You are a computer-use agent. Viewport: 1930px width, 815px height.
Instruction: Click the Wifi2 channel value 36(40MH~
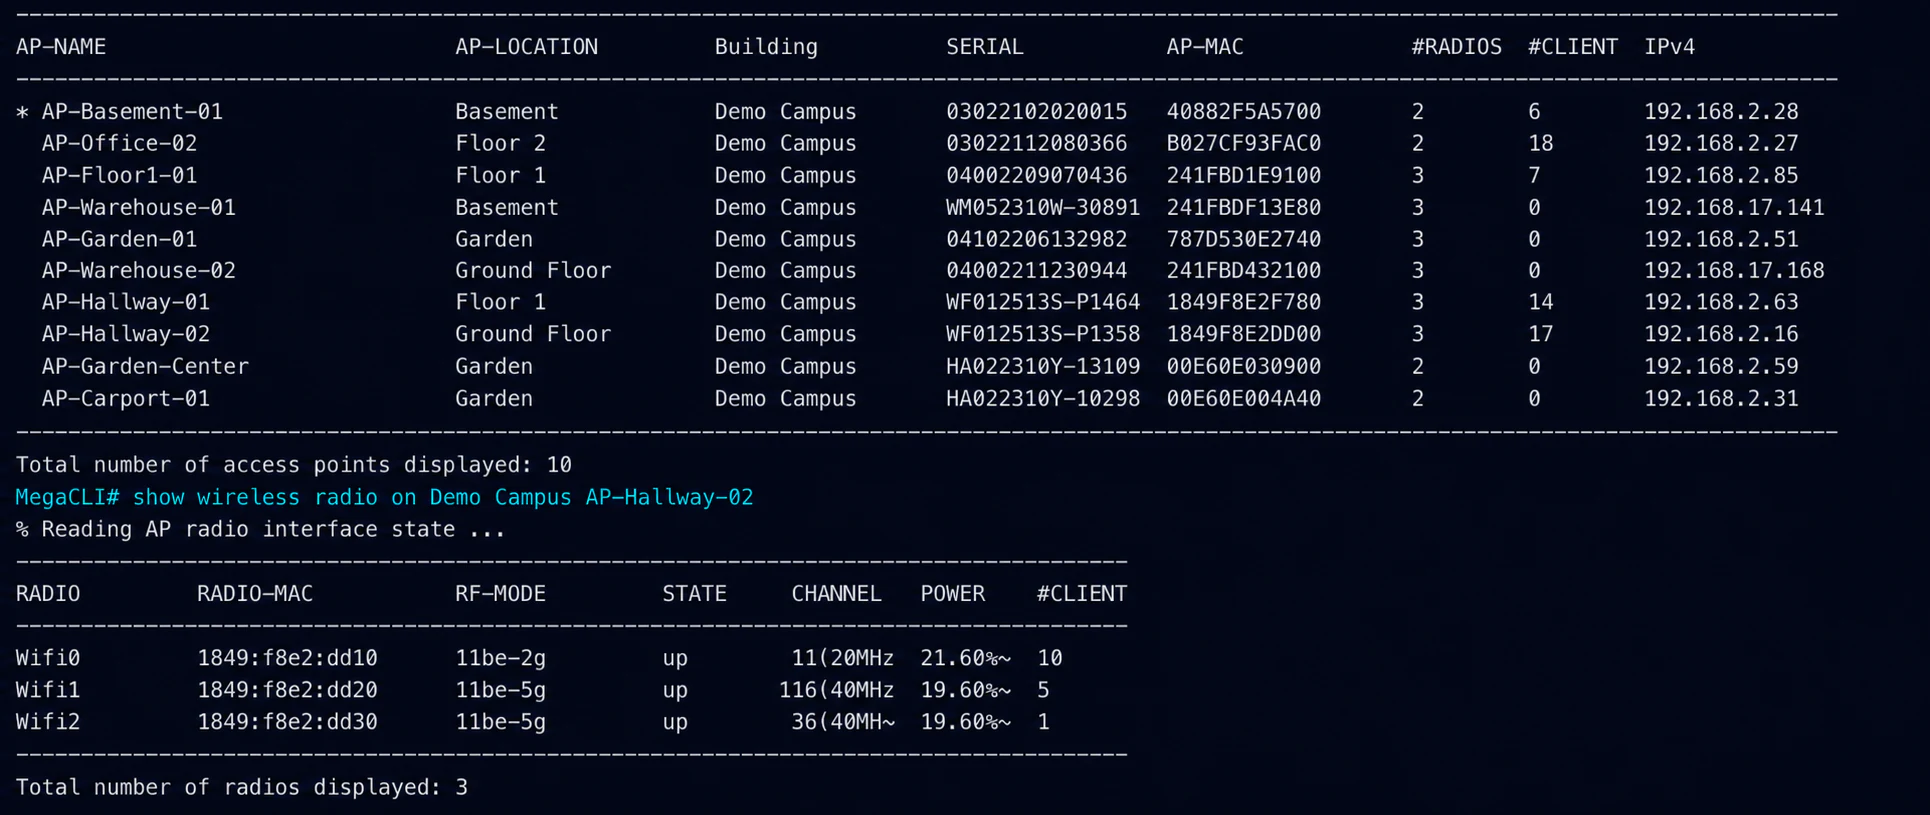point(843,722)
